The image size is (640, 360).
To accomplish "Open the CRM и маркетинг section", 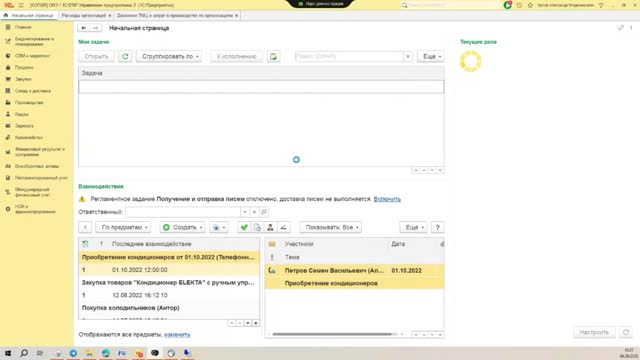I will [32, 56].
